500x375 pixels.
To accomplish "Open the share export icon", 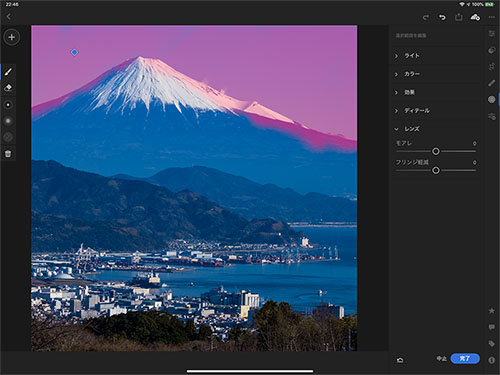I will (x=459, y=17).
